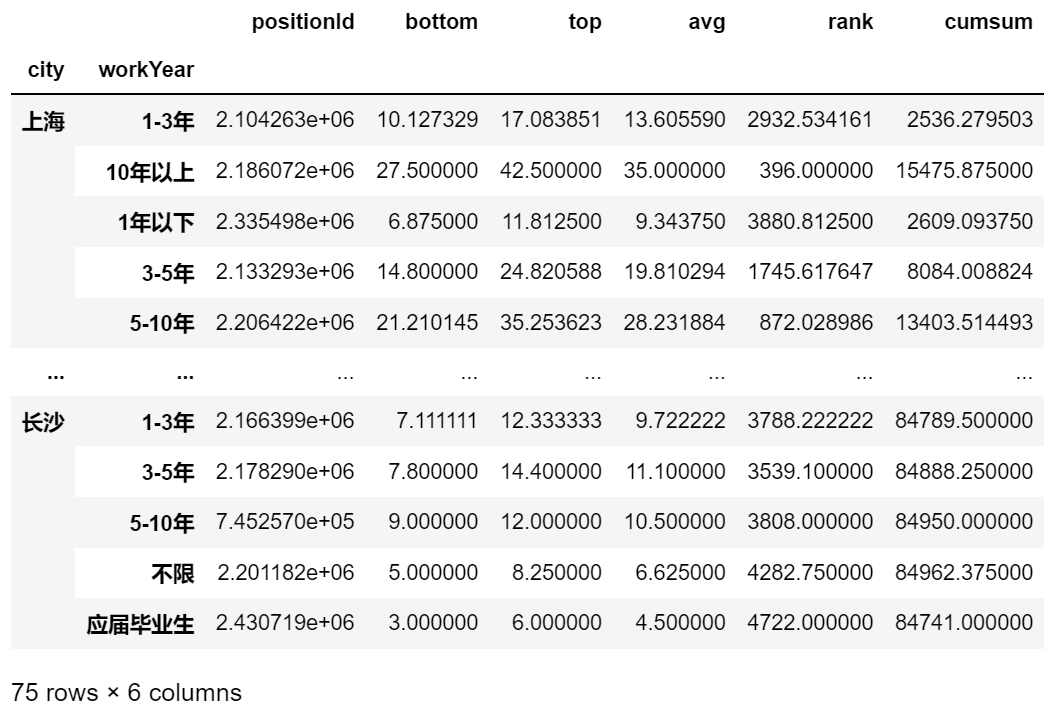Select the 长沙 city row label

coord(43,422)
